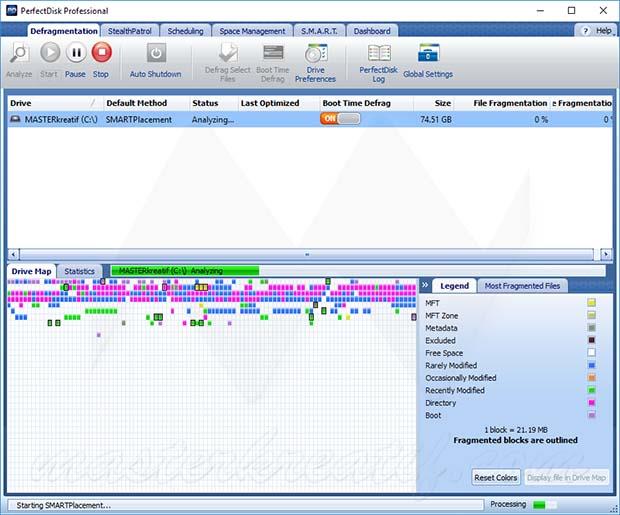Click Display file in Drive Map button
Image resolution: width=620 pixels, height=515 pixels.
point(566,477)
